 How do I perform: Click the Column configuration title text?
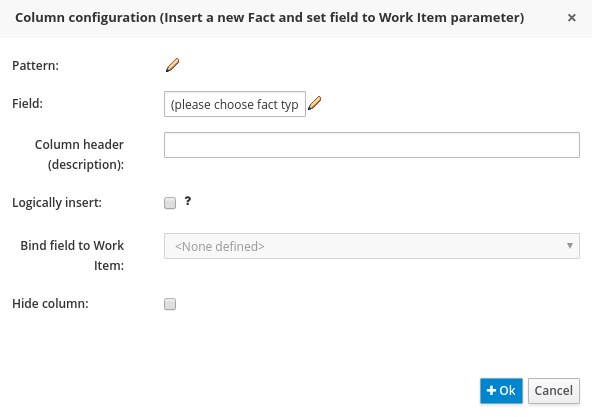(x=270, y=18)
